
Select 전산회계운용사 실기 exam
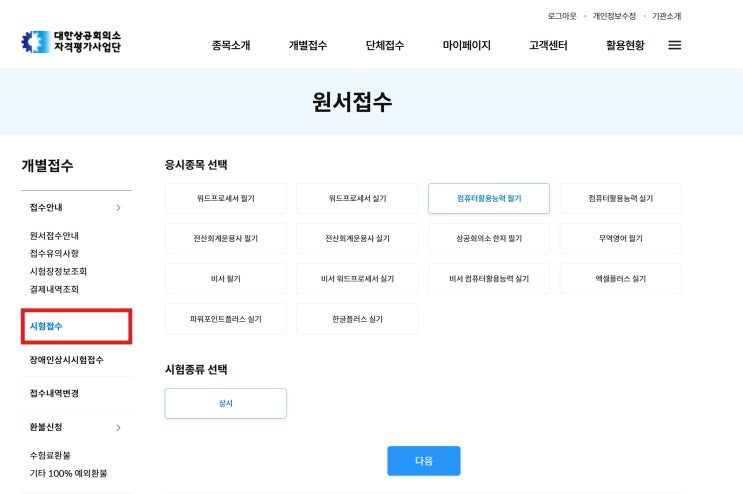pos(357,238)
